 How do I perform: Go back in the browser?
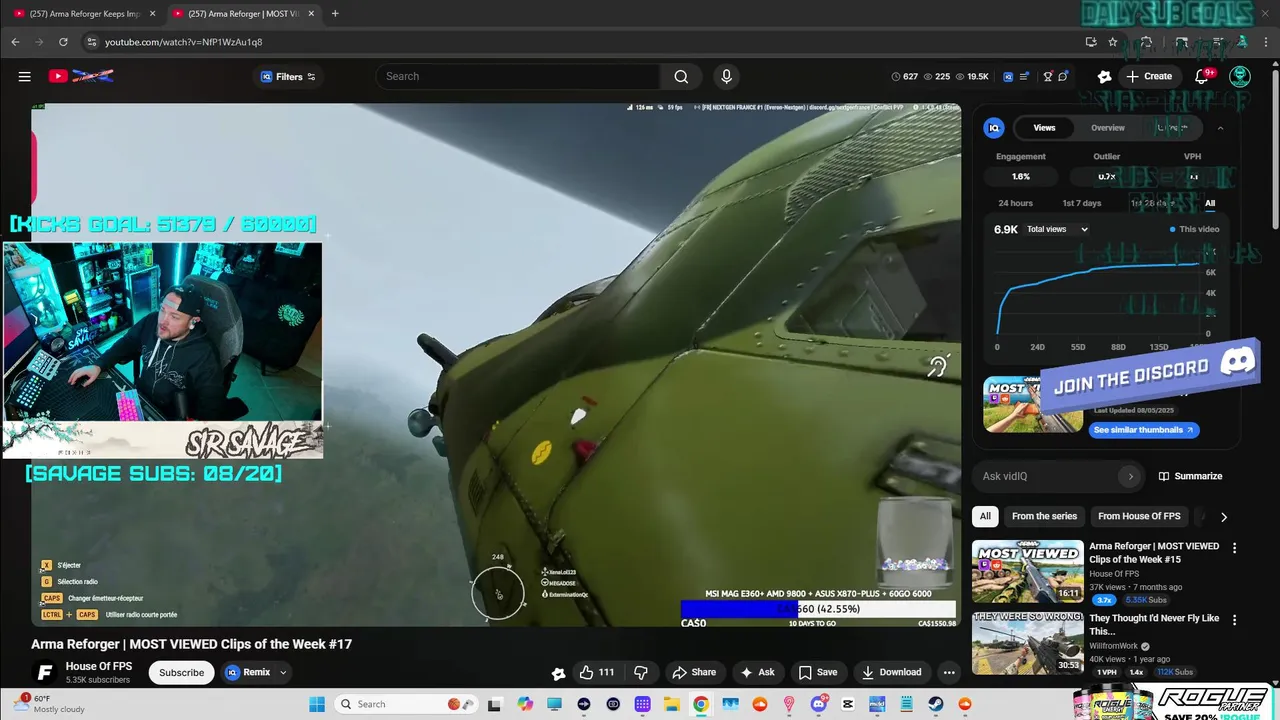pos(15,42)
